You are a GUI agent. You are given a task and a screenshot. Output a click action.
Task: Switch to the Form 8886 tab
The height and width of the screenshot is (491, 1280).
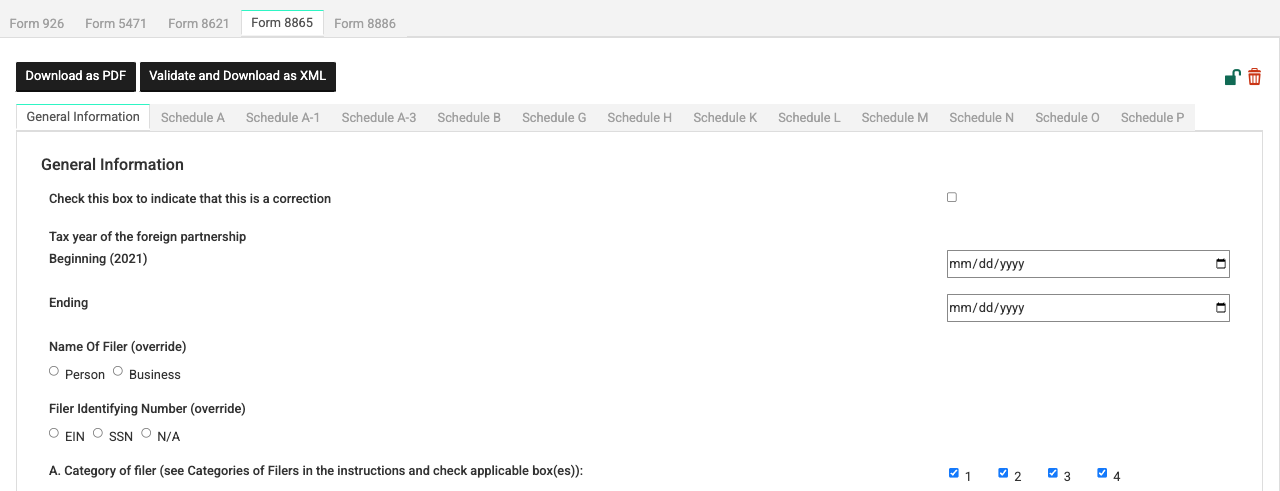point(365,23)
